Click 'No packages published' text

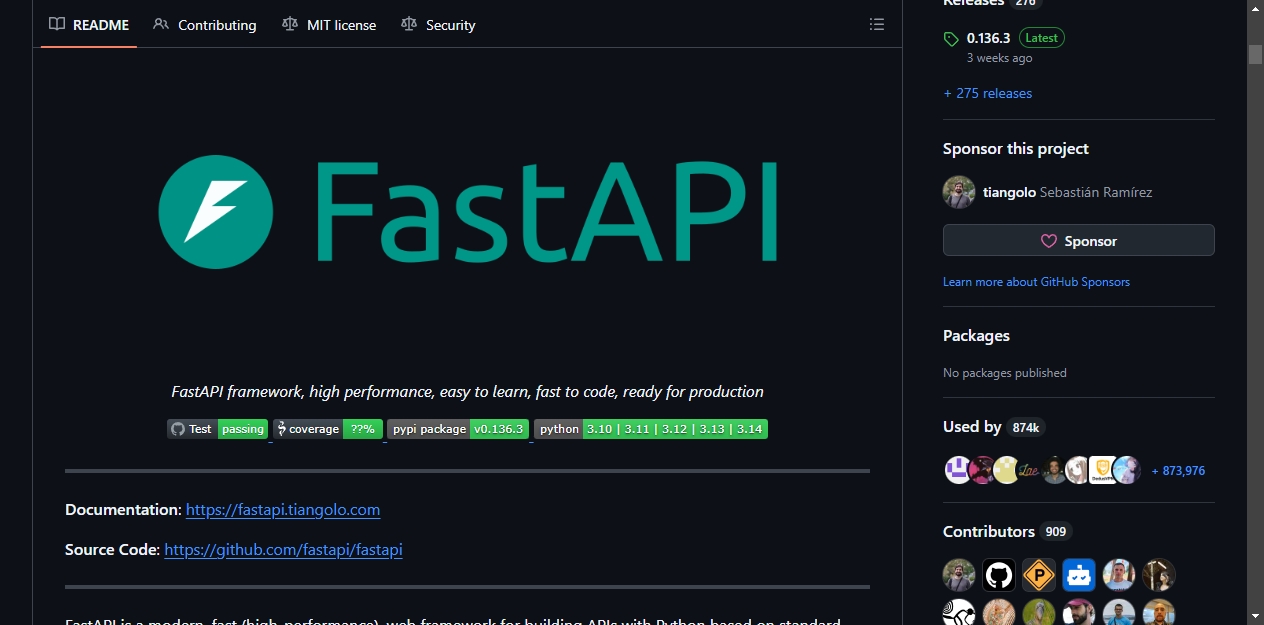[x=1005, y=373]
